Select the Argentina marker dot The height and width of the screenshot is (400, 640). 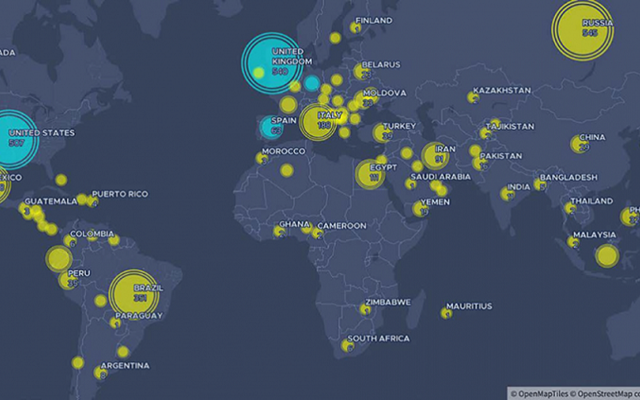pos(100,372)
